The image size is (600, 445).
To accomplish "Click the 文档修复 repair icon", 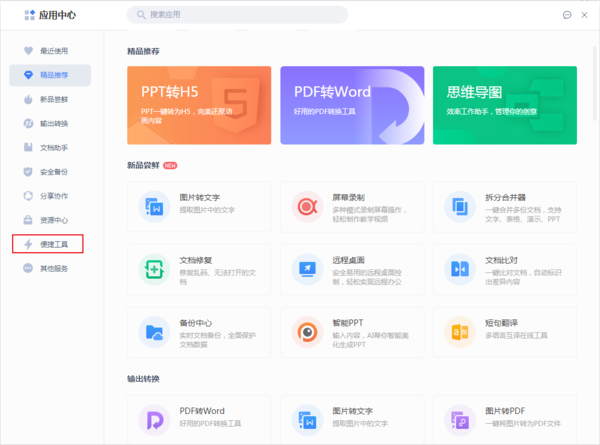I will [155, 269].
